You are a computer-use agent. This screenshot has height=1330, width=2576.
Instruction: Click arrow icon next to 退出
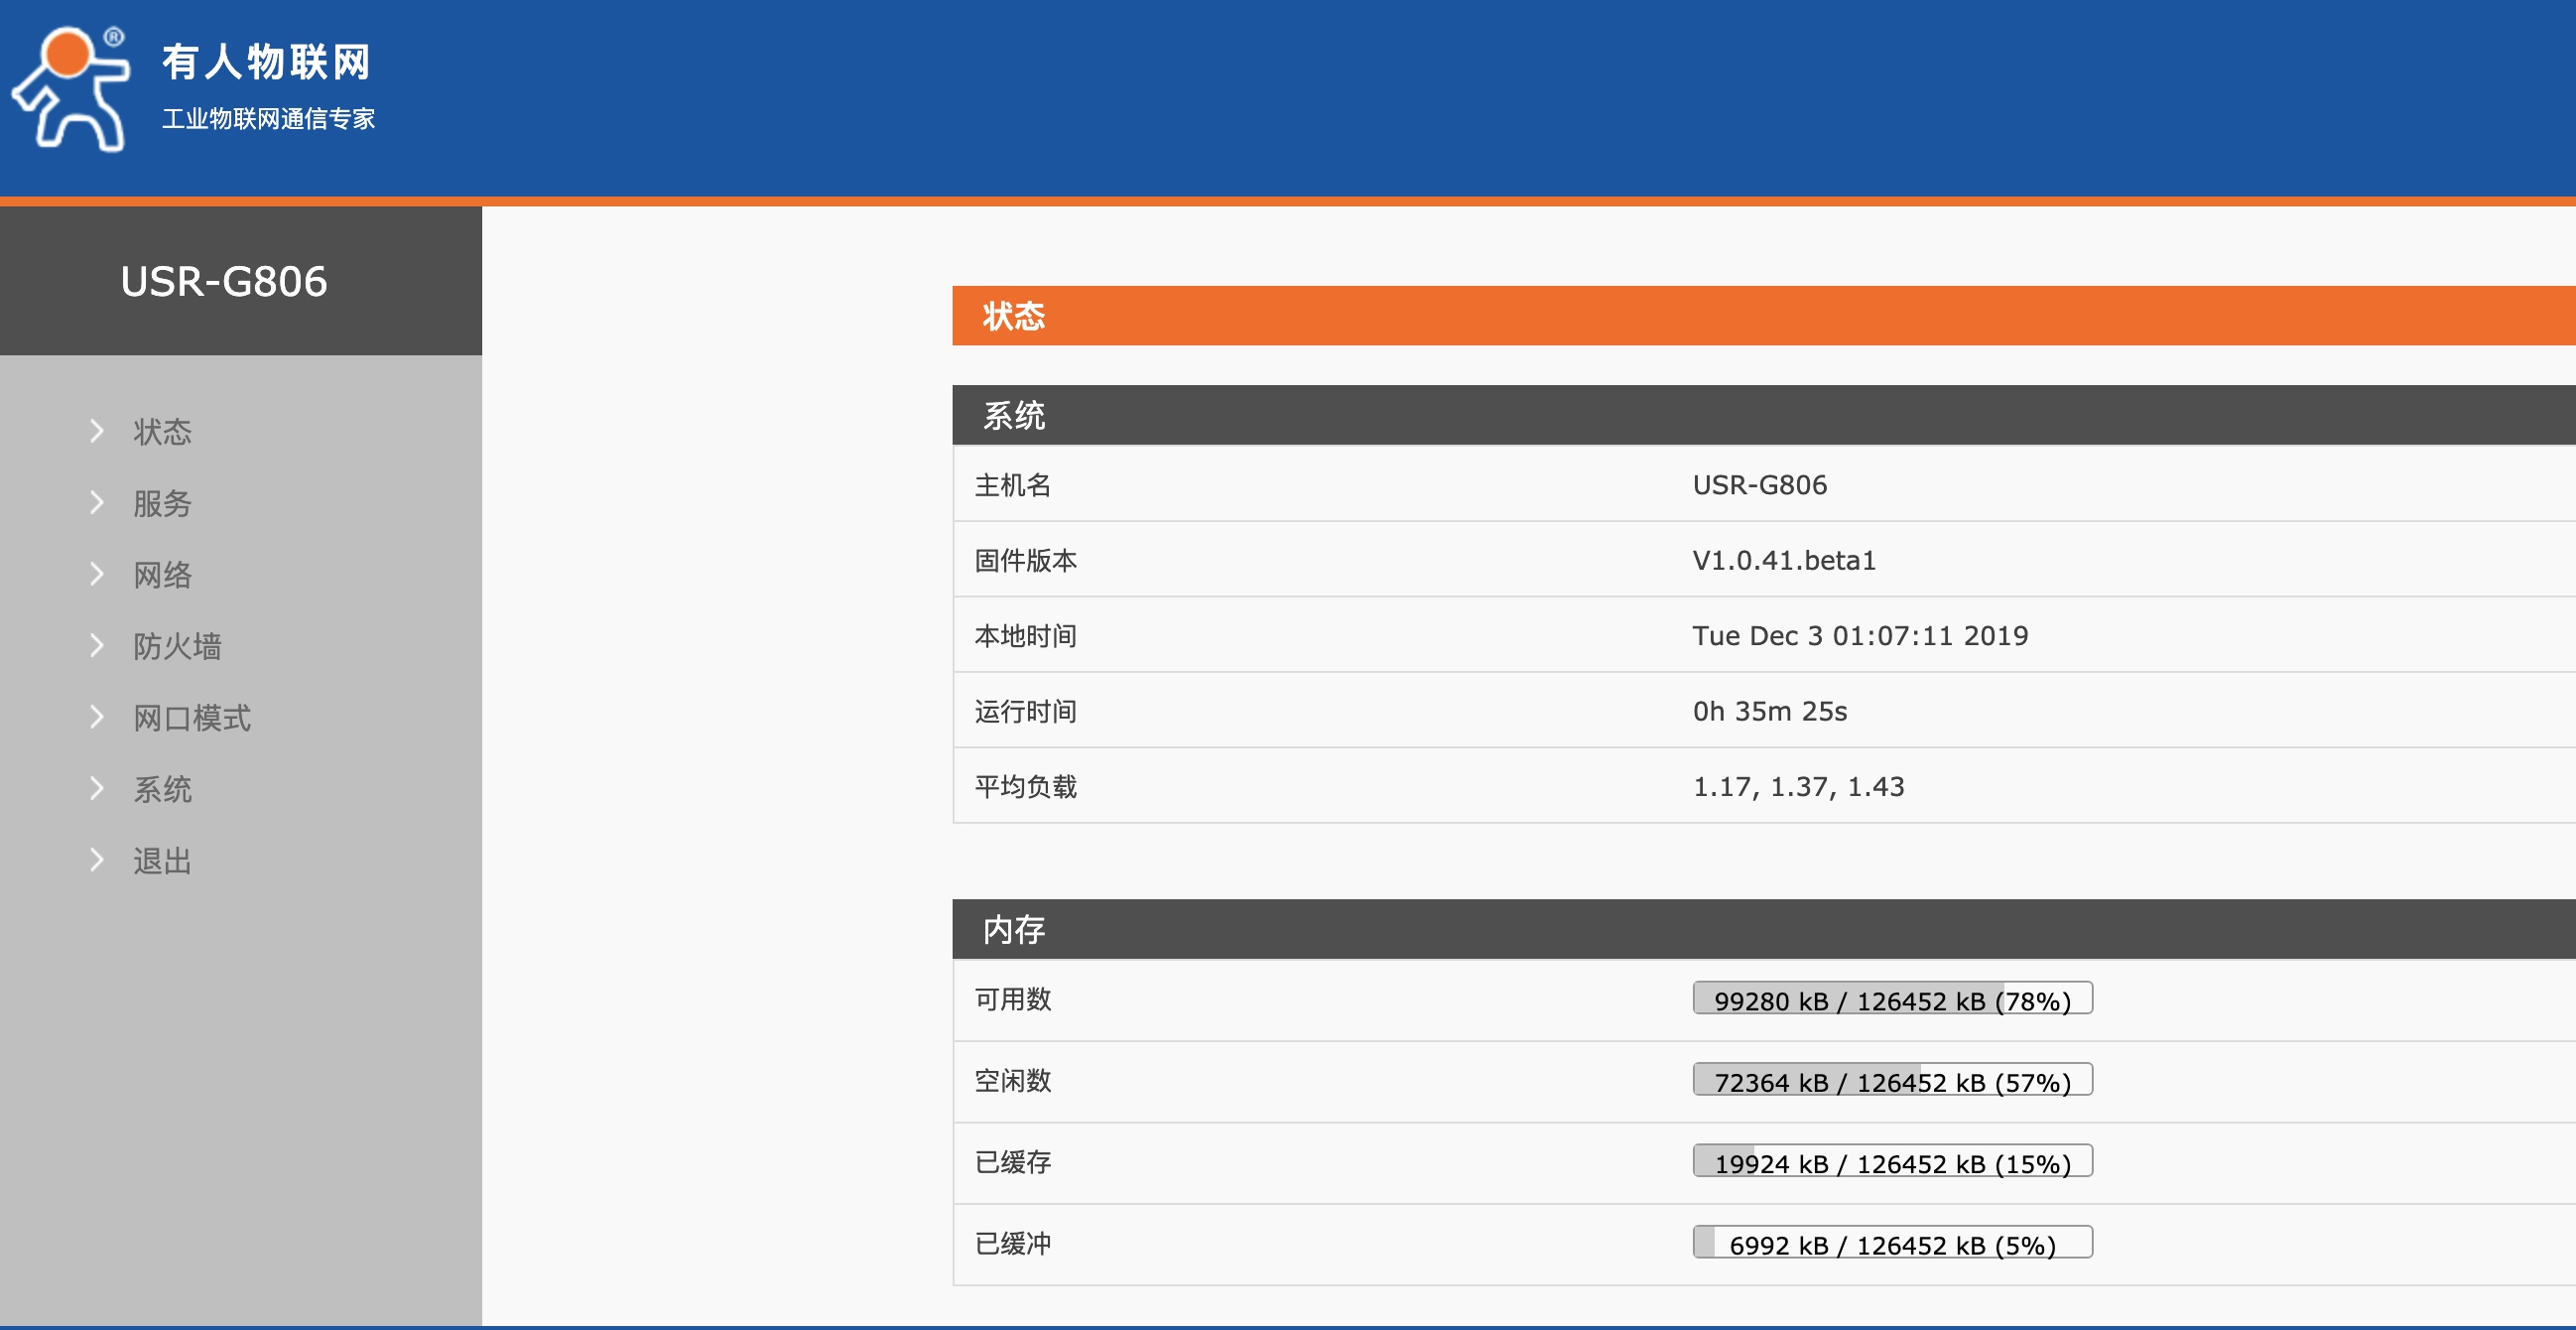click(96, 860)
